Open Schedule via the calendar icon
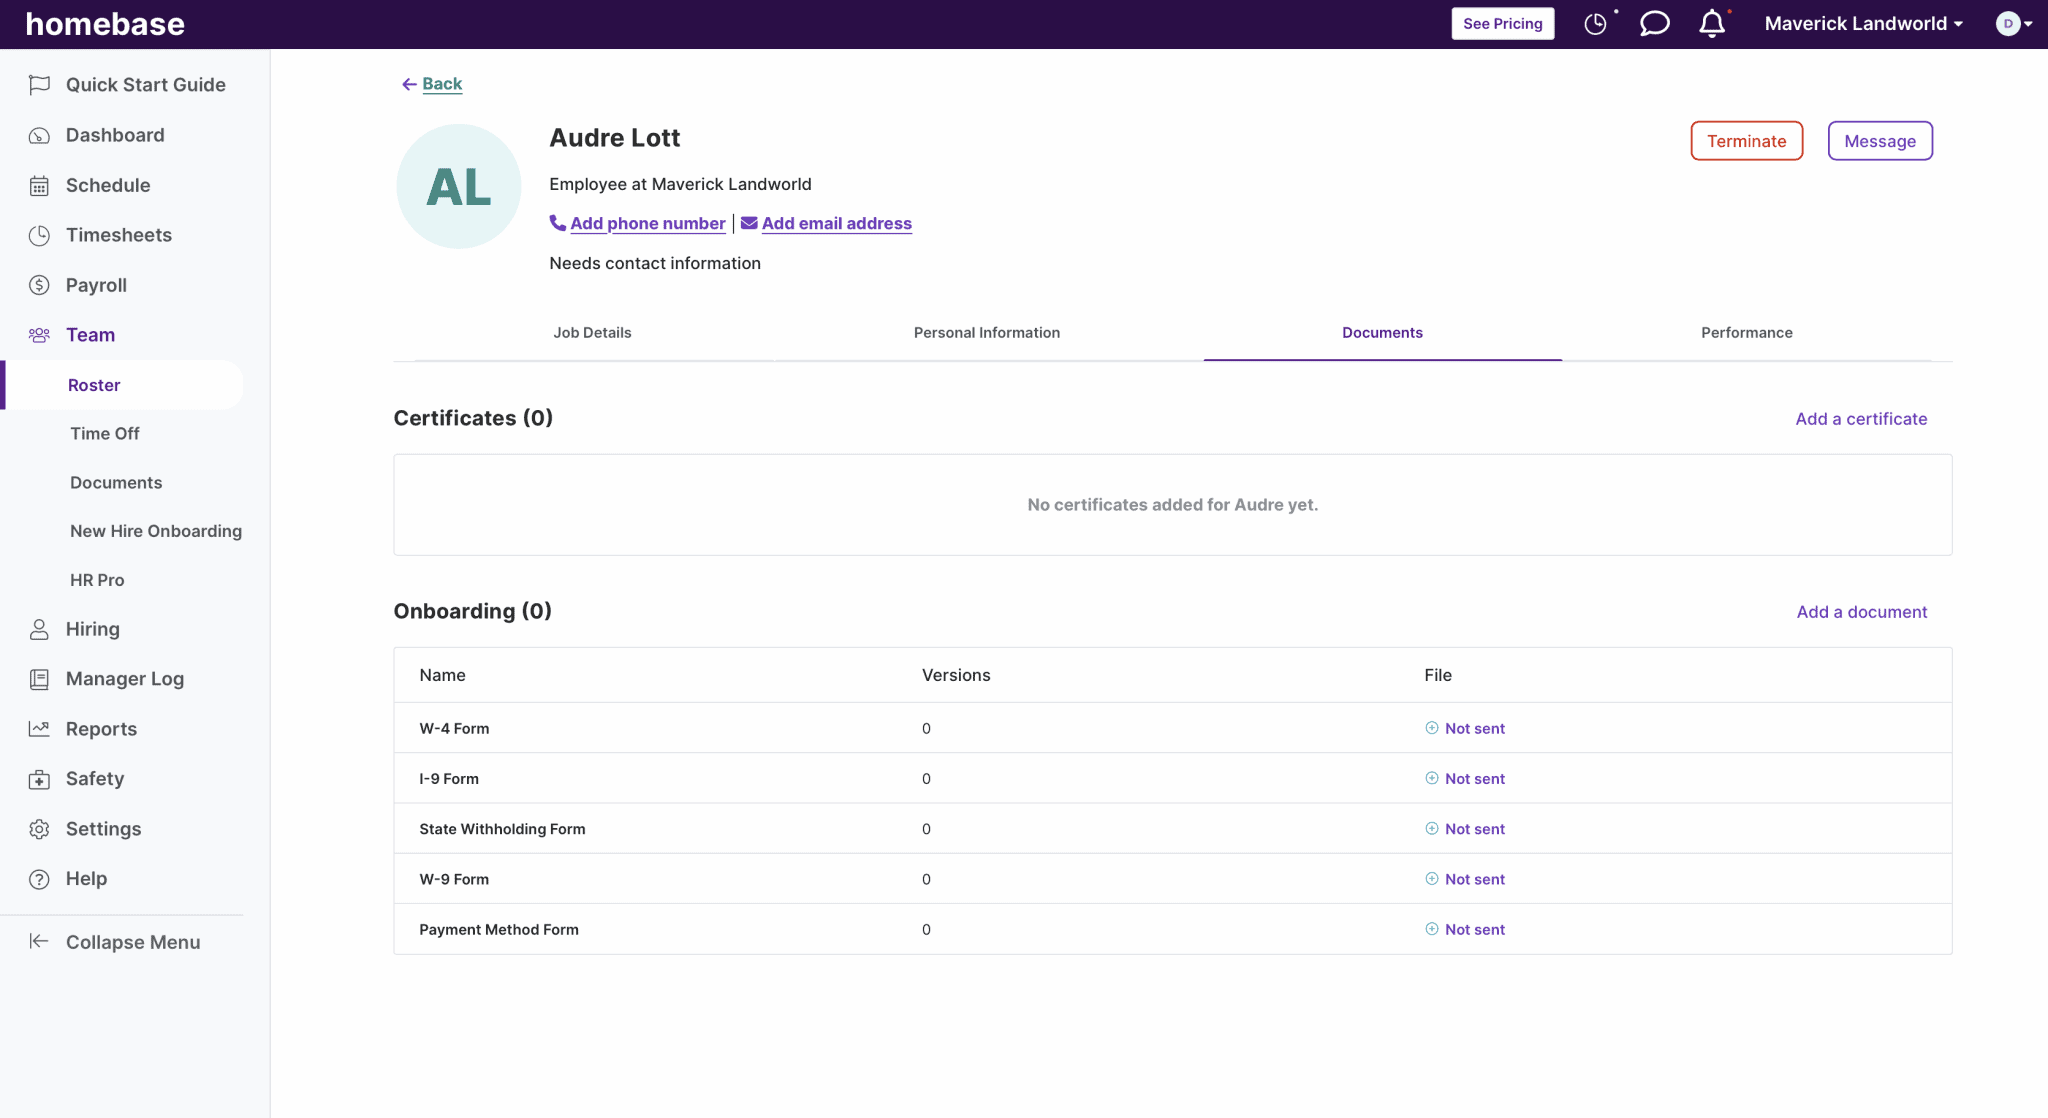 coord(39,185)
